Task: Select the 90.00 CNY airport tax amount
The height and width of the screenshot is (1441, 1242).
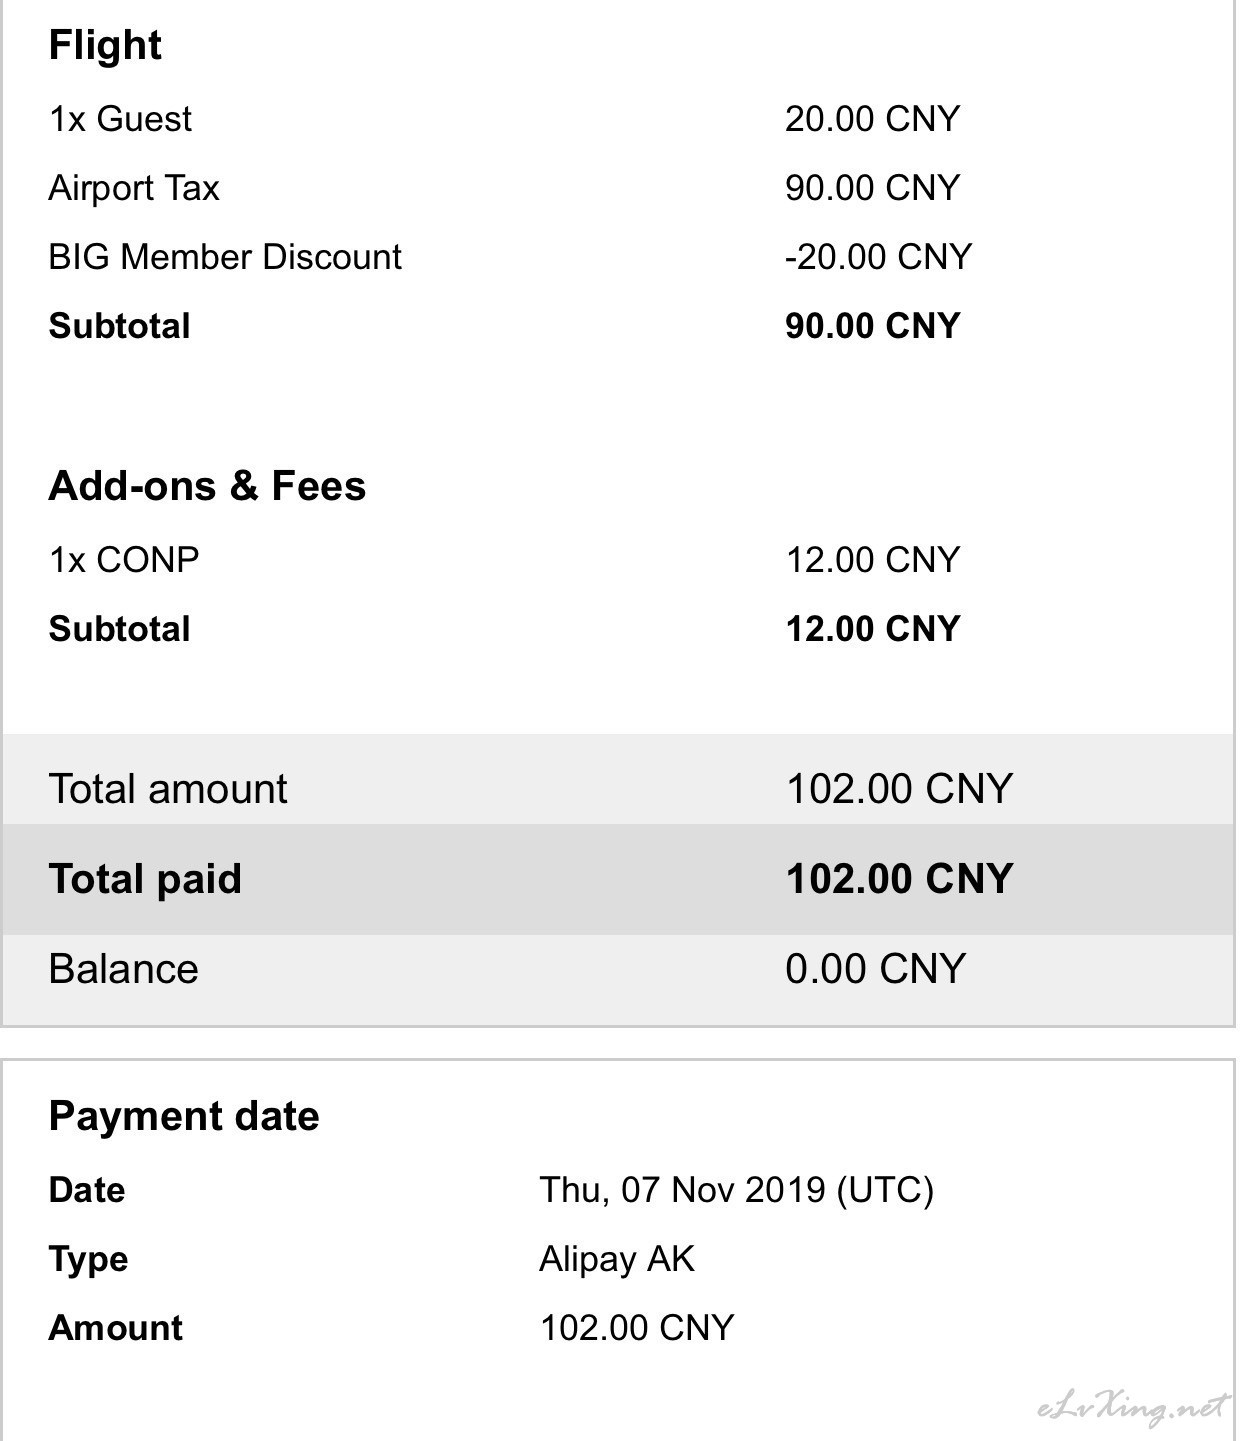Action: 872,188
